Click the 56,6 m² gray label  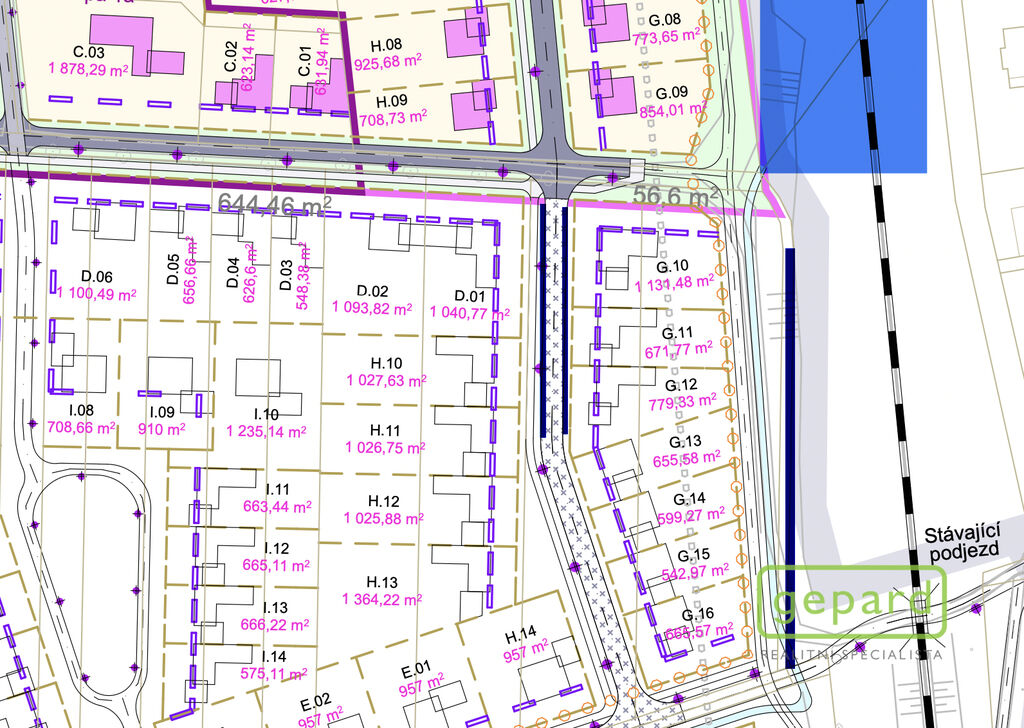pos(677,197)
